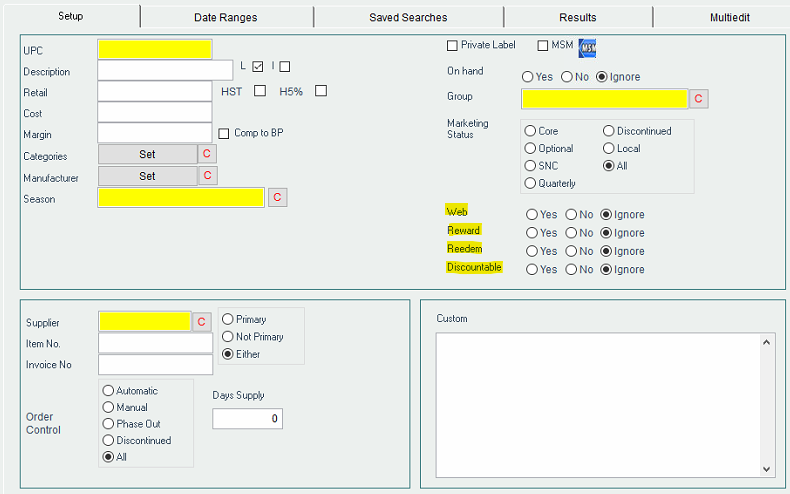This screenshot has height=494, width=790.
Task: Check the HST tax checkbox
Action: tap(260, 92)
